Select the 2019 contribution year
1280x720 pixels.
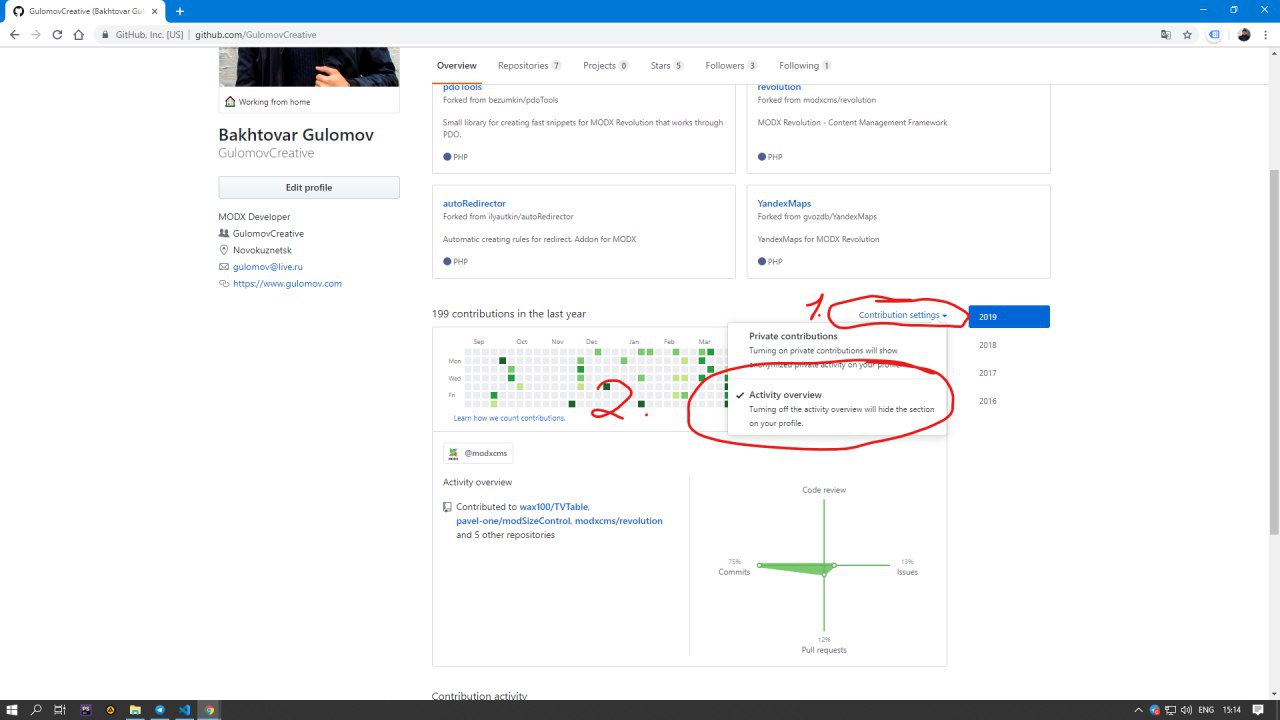coord(1009,317)
